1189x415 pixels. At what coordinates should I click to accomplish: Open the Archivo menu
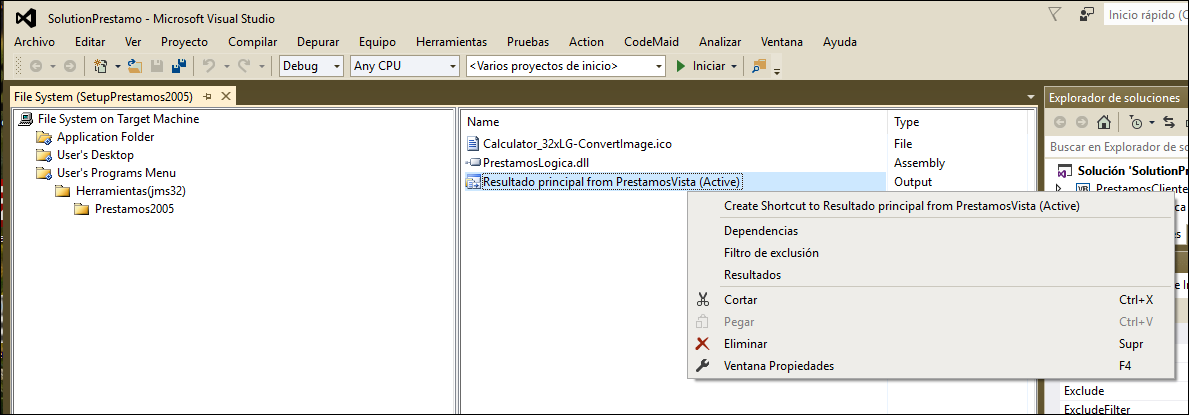coord(34,42)
